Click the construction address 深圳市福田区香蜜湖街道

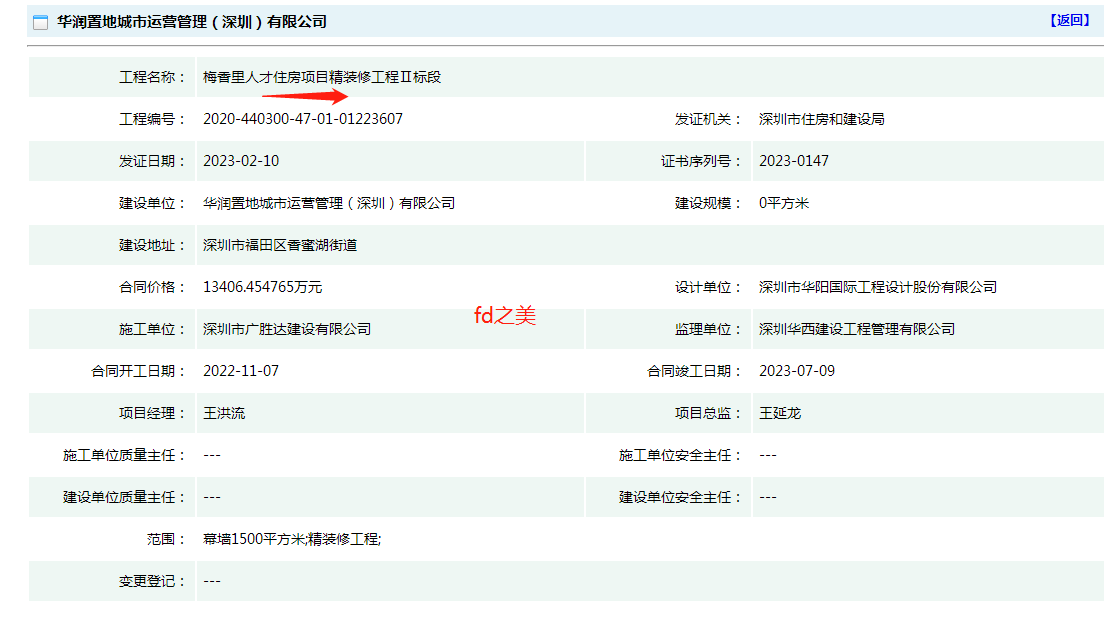click(x=279, y=245)
